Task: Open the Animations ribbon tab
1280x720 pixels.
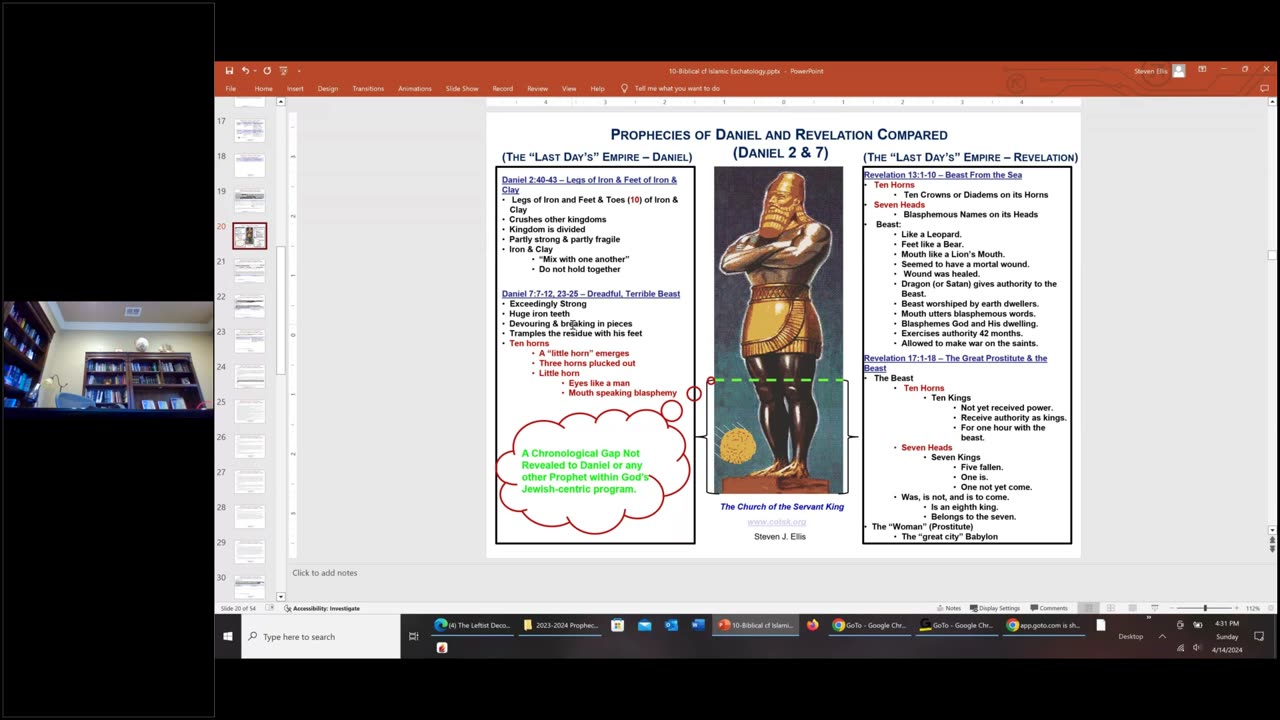Action: tap(415, 88)
